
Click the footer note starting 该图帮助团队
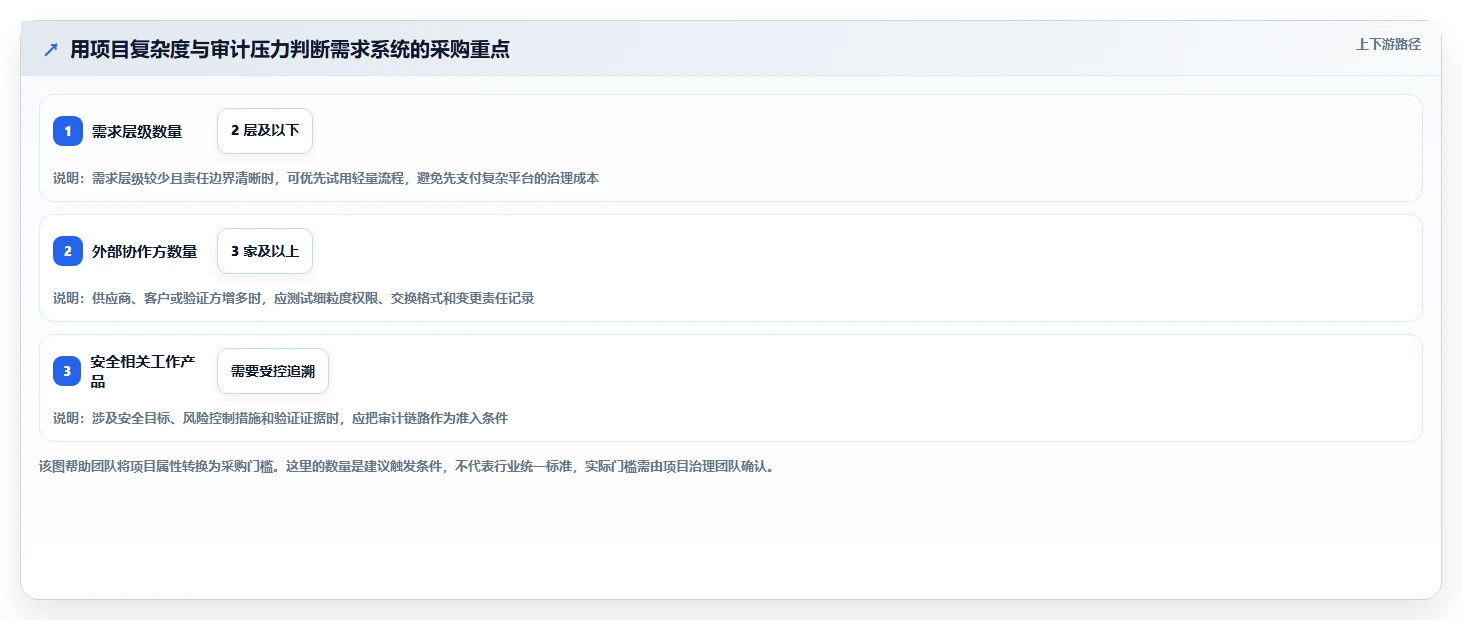(x=407, y=466)
